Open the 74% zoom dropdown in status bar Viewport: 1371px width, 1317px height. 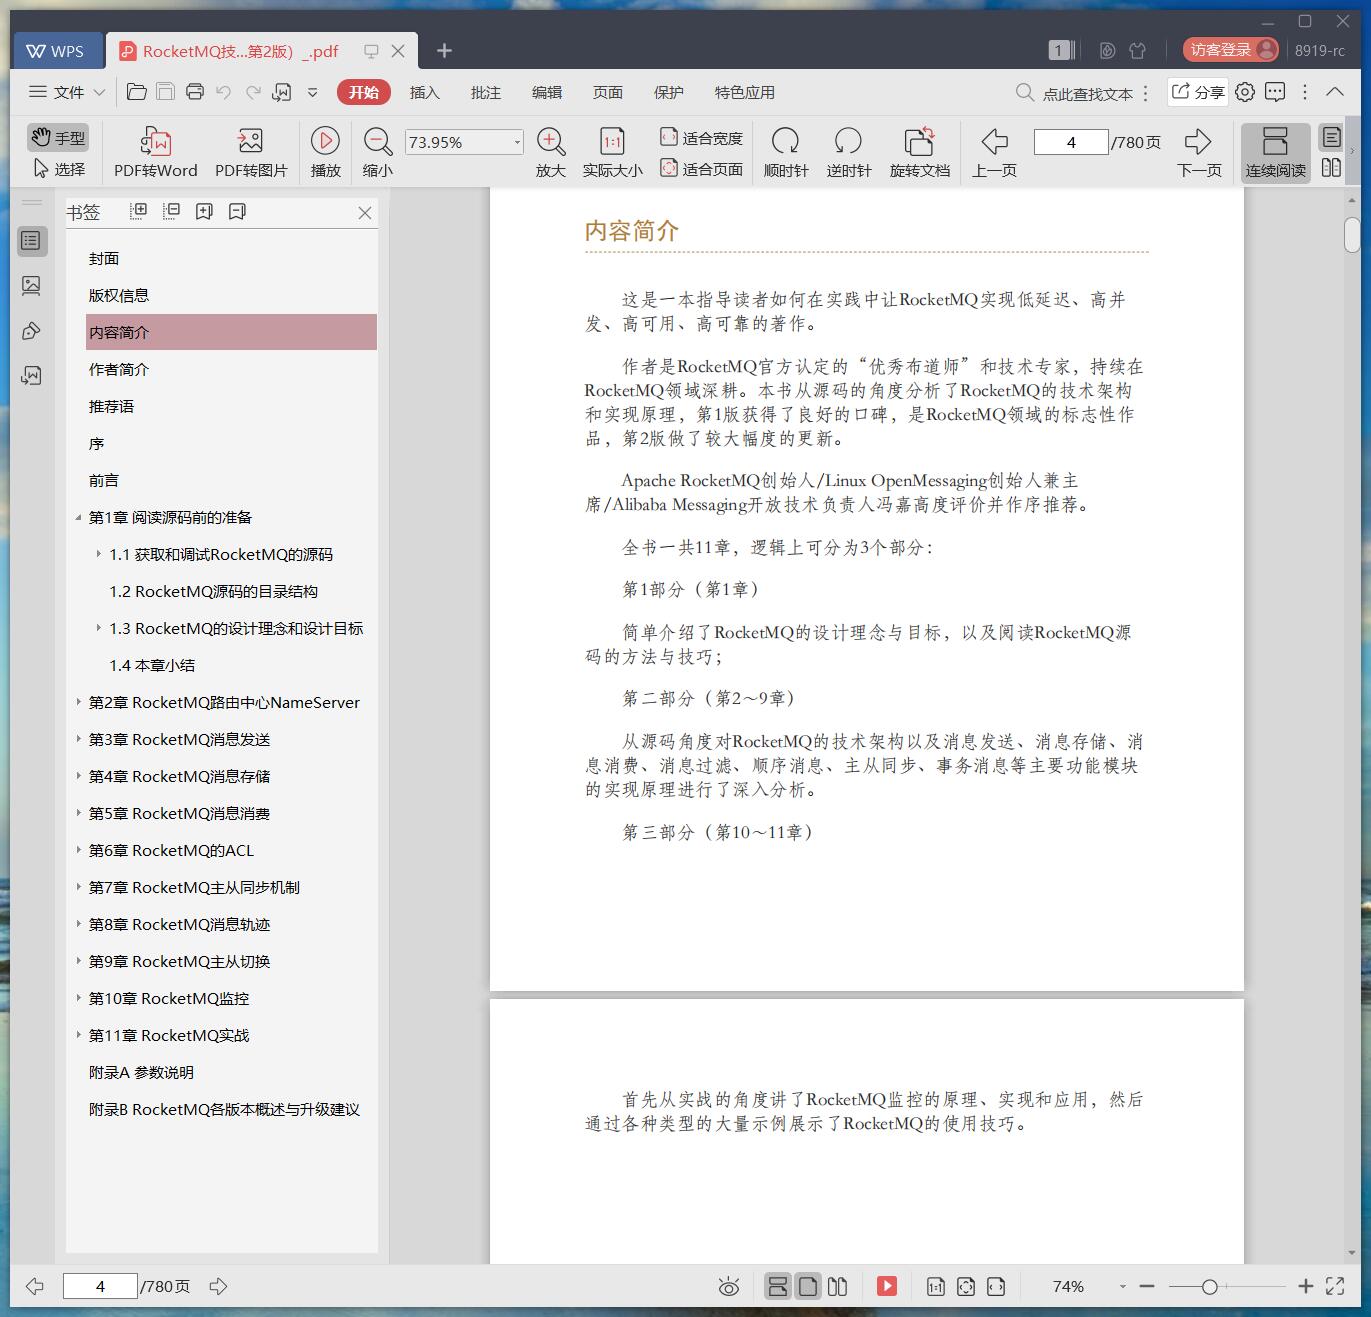[1122, 1287]
